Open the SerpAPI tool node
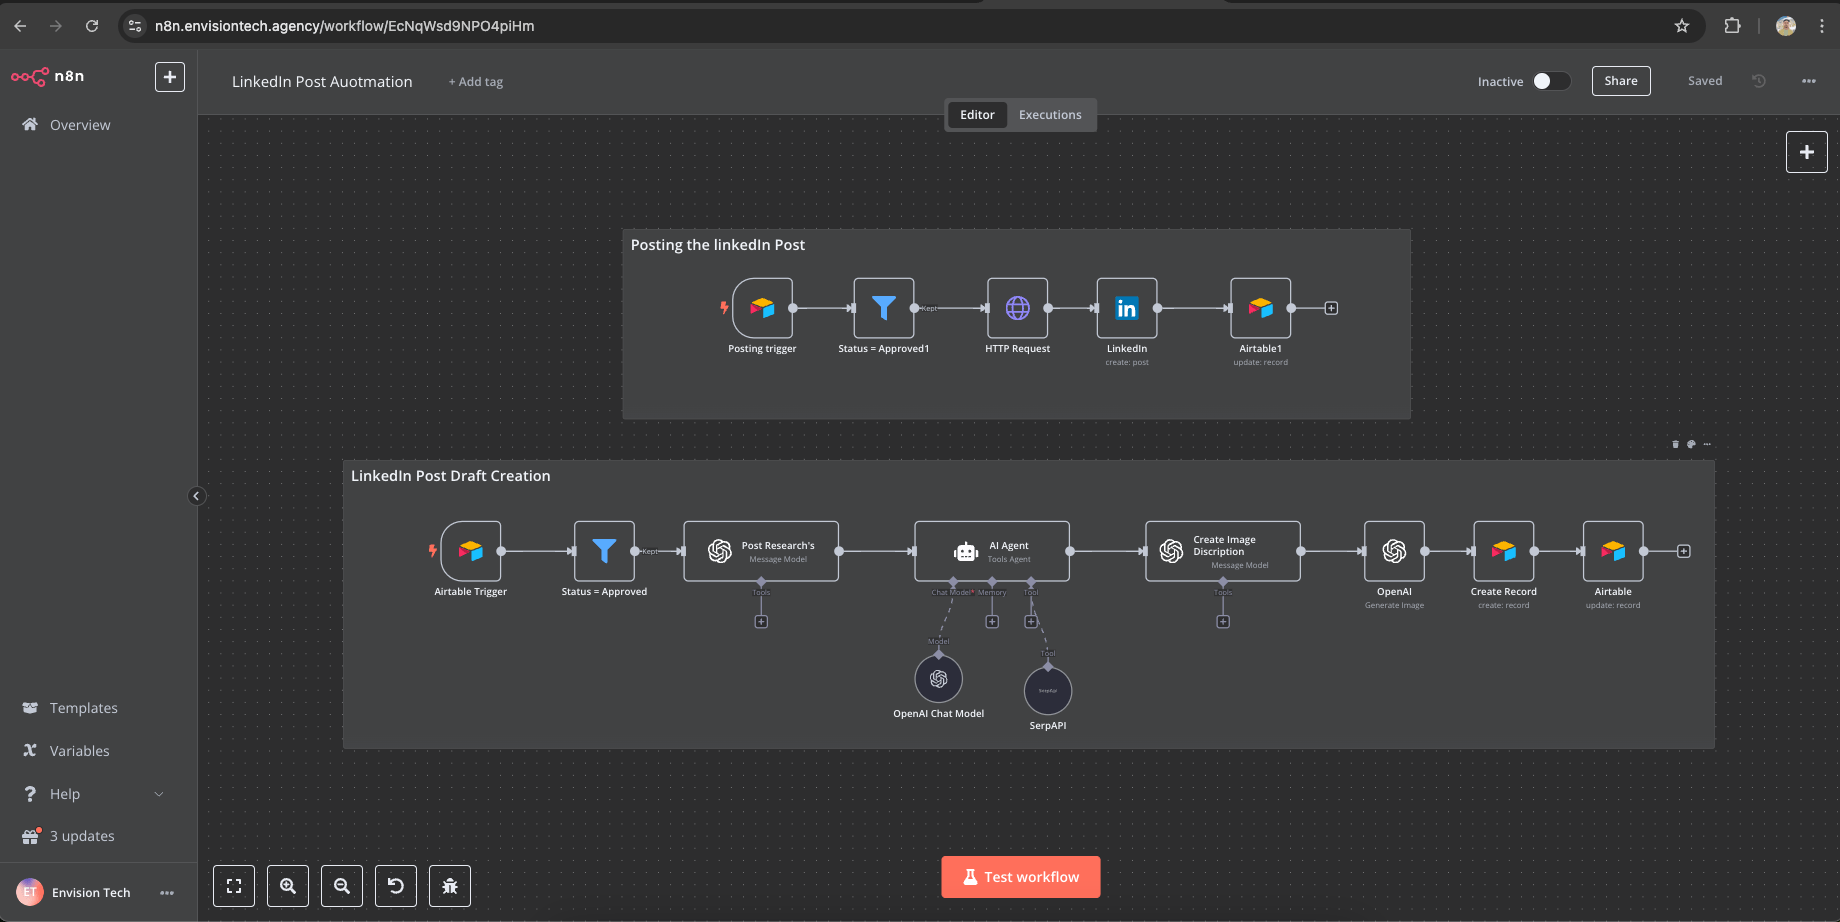 tap(1047, 690)
